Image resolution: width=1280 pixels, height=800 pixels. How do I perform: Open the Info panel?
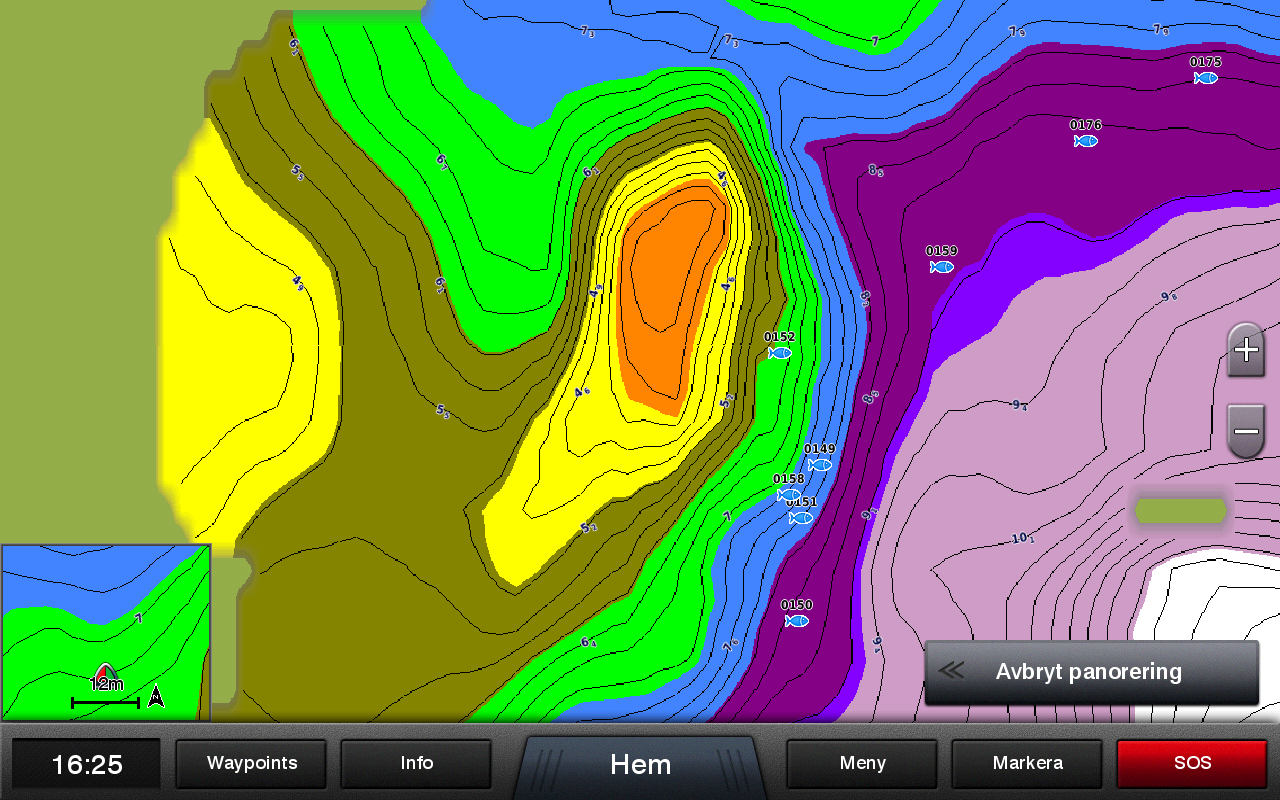416,764
